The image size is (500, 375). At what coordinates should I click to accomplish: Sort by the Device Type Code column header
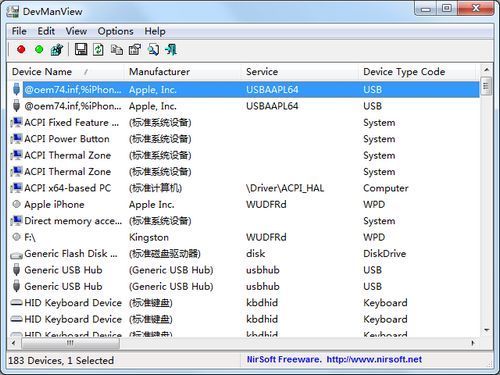click(417, 71)
